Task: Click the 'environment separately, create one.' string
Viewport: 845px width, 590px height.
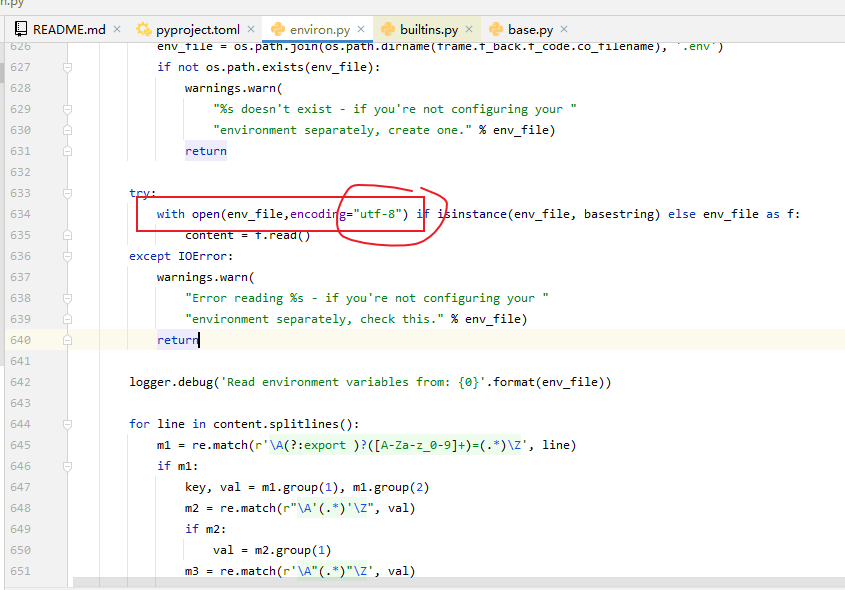Action: tap(343, 130)
